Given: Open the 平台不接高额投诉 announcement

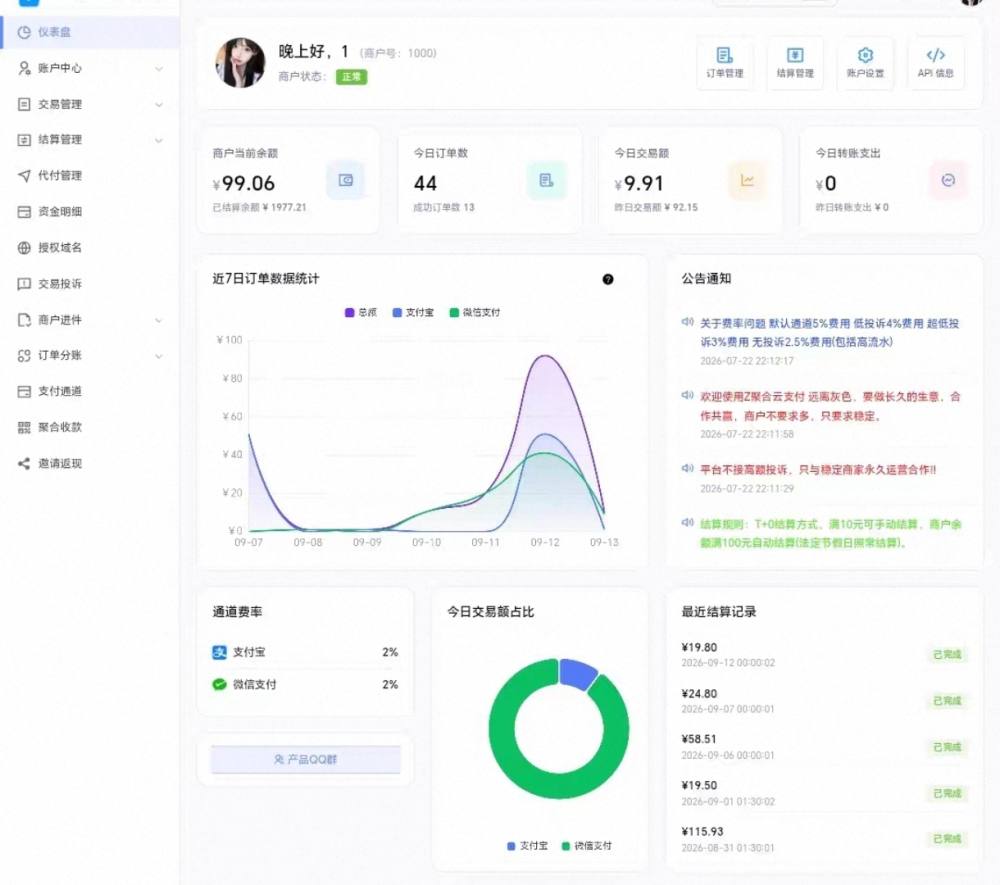Looking at the screenshot, I should click(818, 470).
